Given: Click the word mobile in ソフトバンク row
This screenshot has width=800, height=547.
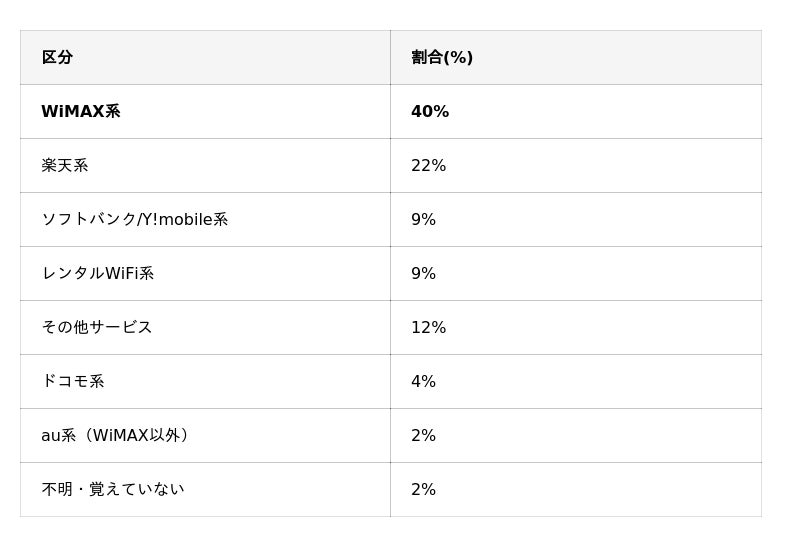Looking at the screenshot, I should [185, 220].
